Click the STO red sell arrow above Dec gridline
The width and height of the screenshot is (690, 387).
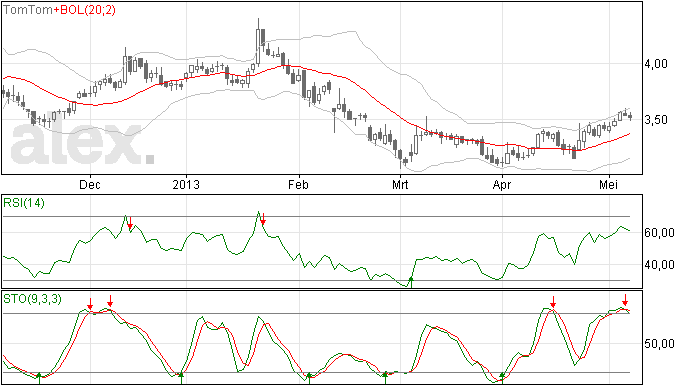pyautogui.click(x=90, y=304)
